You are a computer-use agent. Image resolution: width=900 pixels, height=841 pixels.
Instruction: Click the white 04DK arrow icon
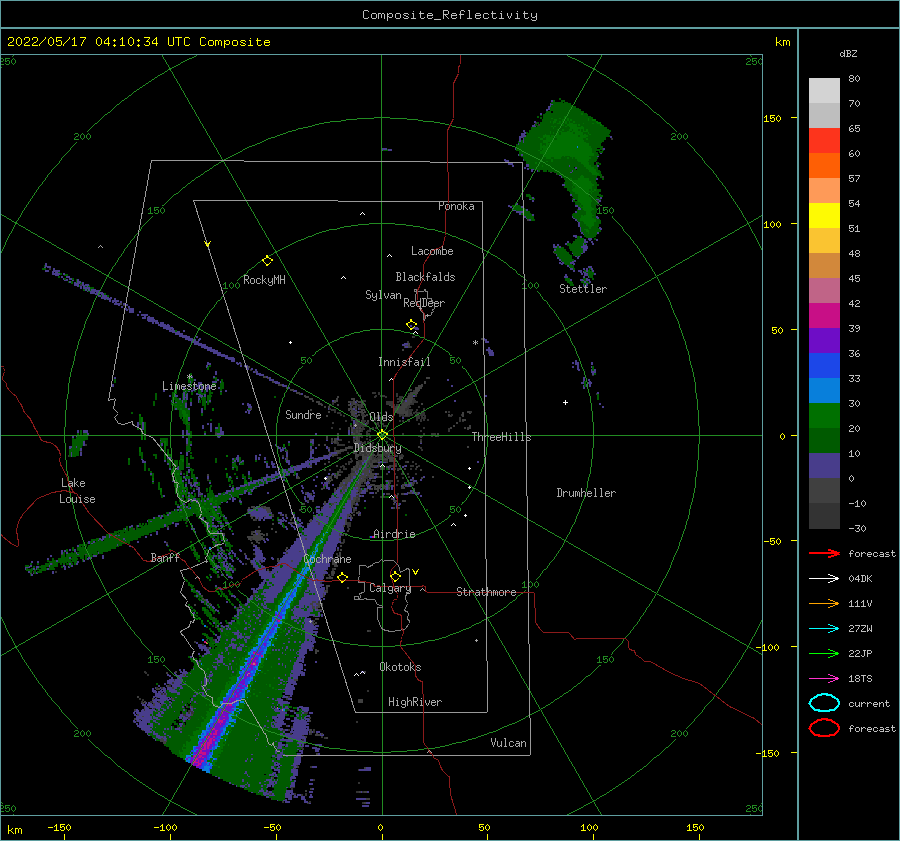[x=824, y=578]
